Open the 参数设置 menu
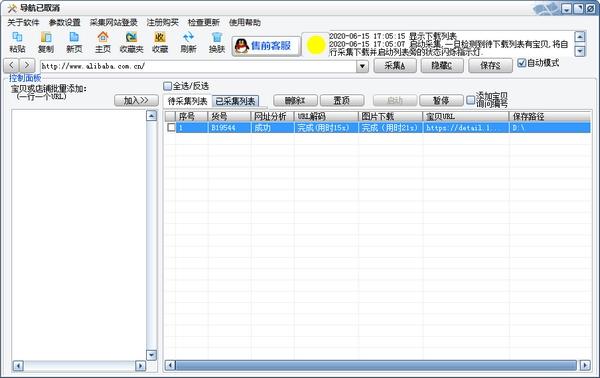The height and width of the screenshot is (378, 600). [64, 23]
